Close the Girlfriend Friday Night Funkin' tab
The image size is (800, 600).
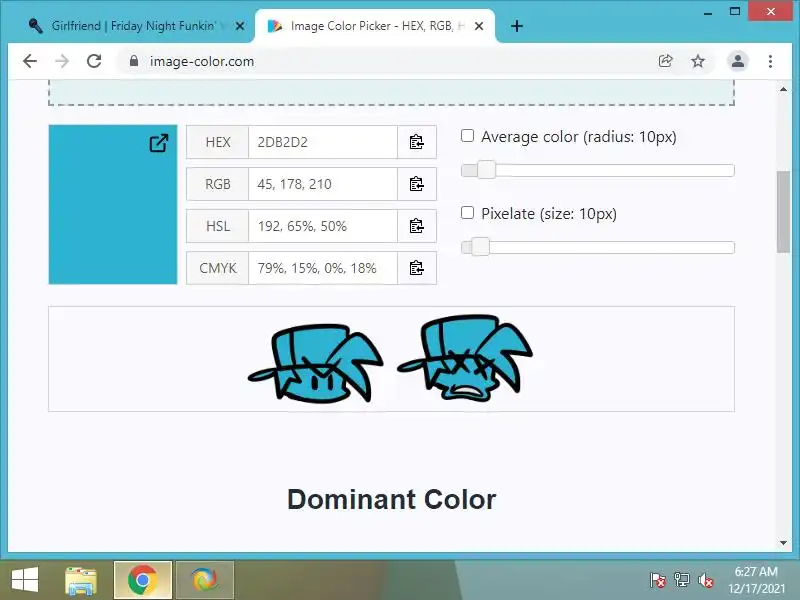[x=240, y=26]
